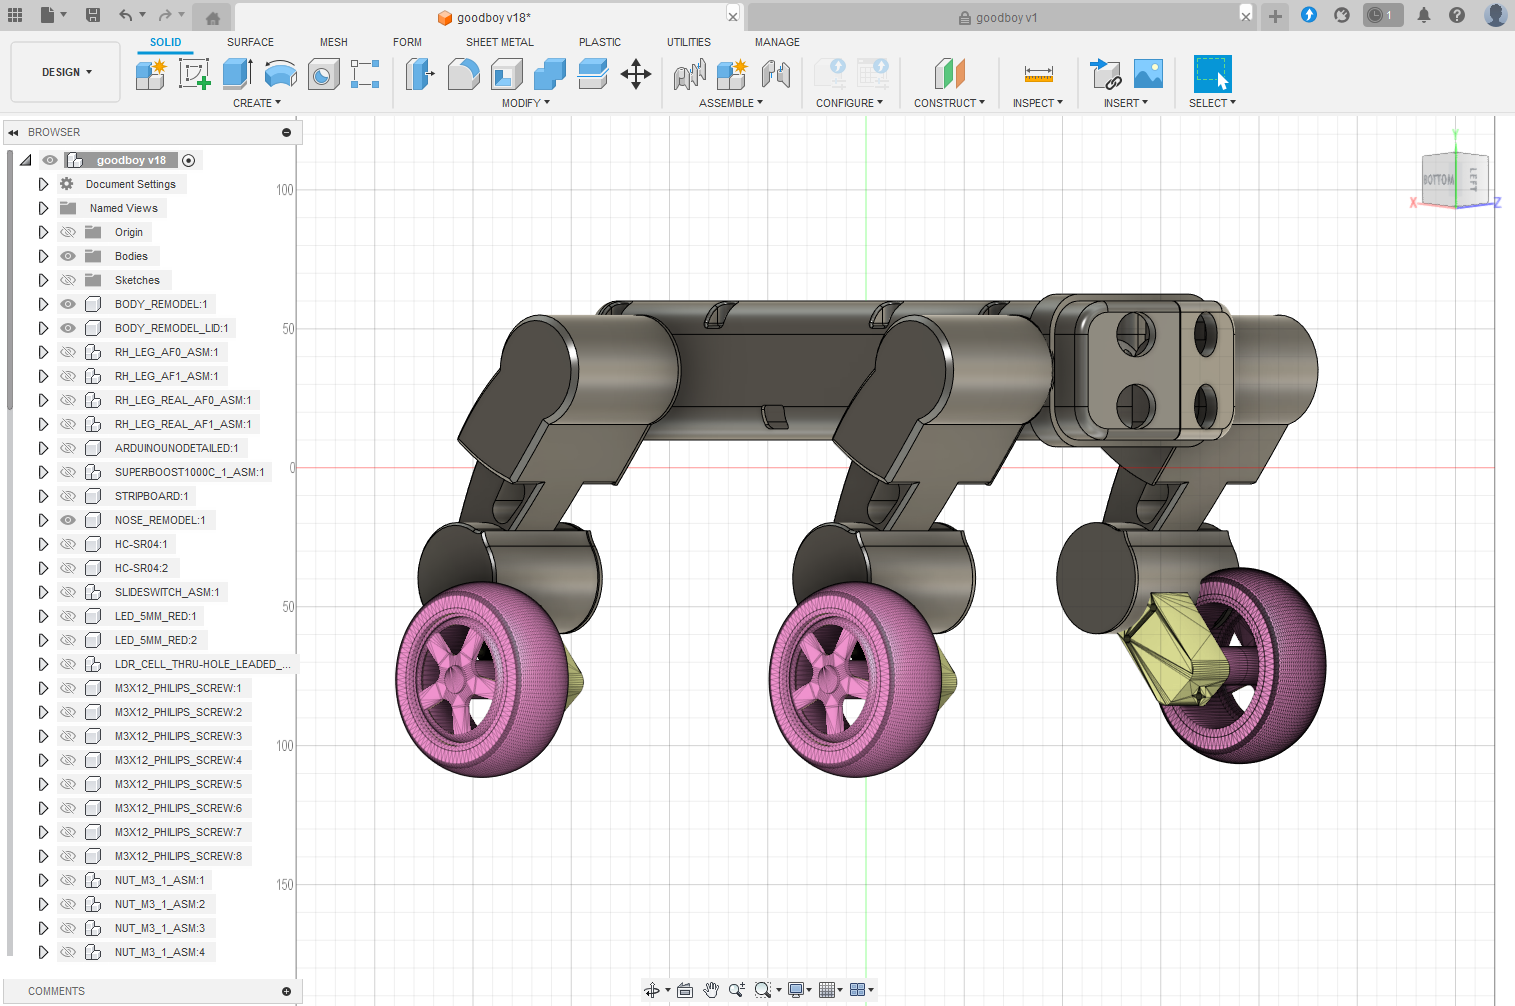Expand the HC-SR04:1 tree node
The width and height of the screenshot is (1515, 1006).
point(43,544)
